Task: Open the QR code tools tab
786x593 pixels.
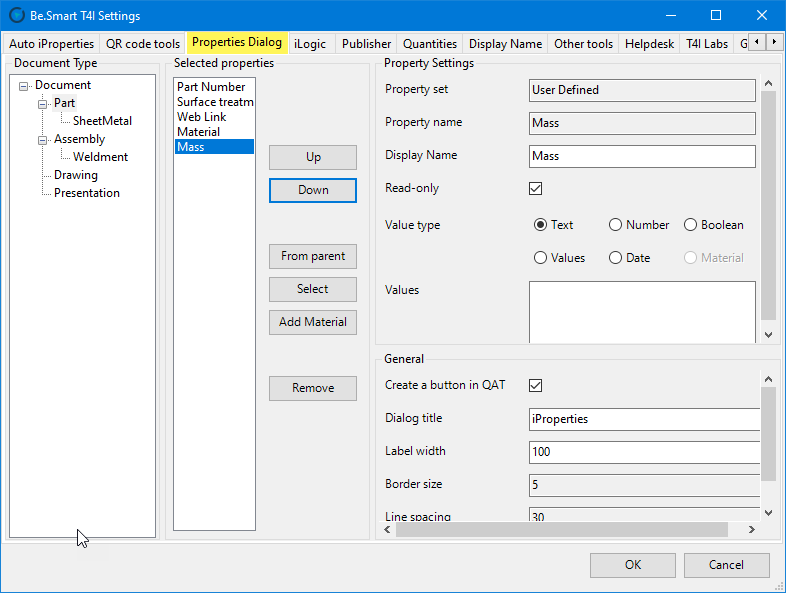Action: coord(143,44)
